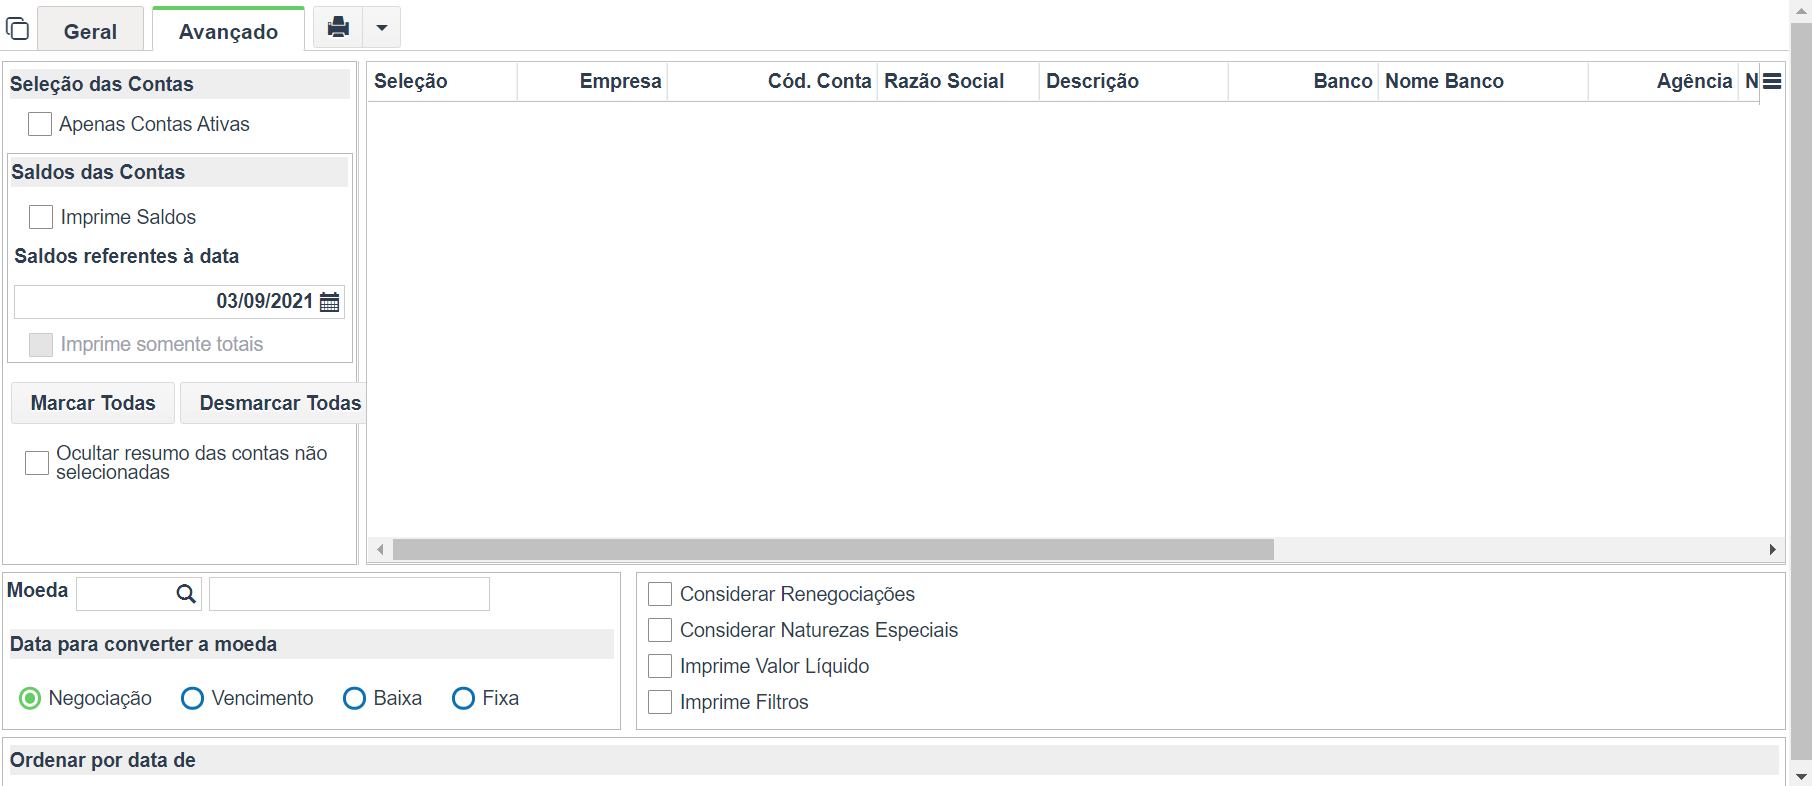Click the grid scroll-left arrow

click(380, 549)
